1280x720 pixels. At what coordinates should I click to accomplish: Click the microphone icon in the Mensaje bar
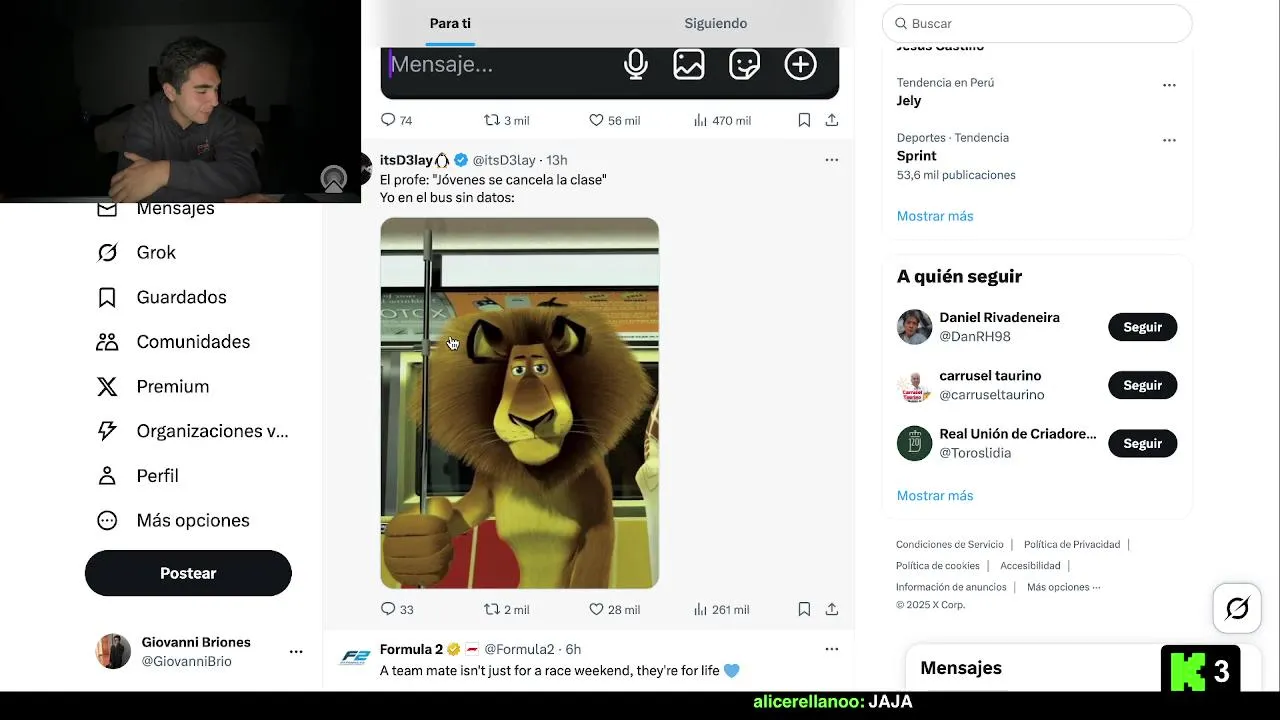click(635, 65)
